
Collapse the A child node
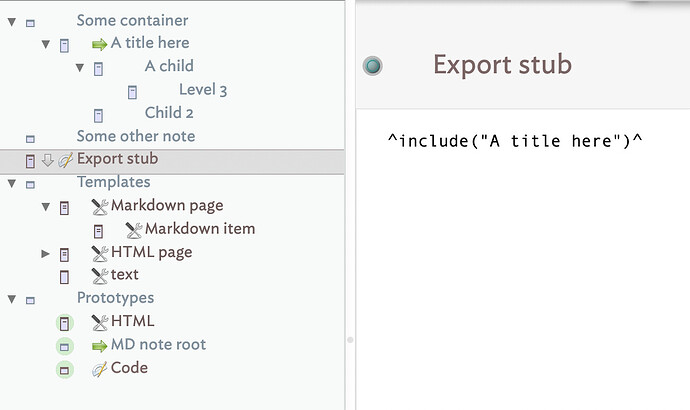pos(80,68)
